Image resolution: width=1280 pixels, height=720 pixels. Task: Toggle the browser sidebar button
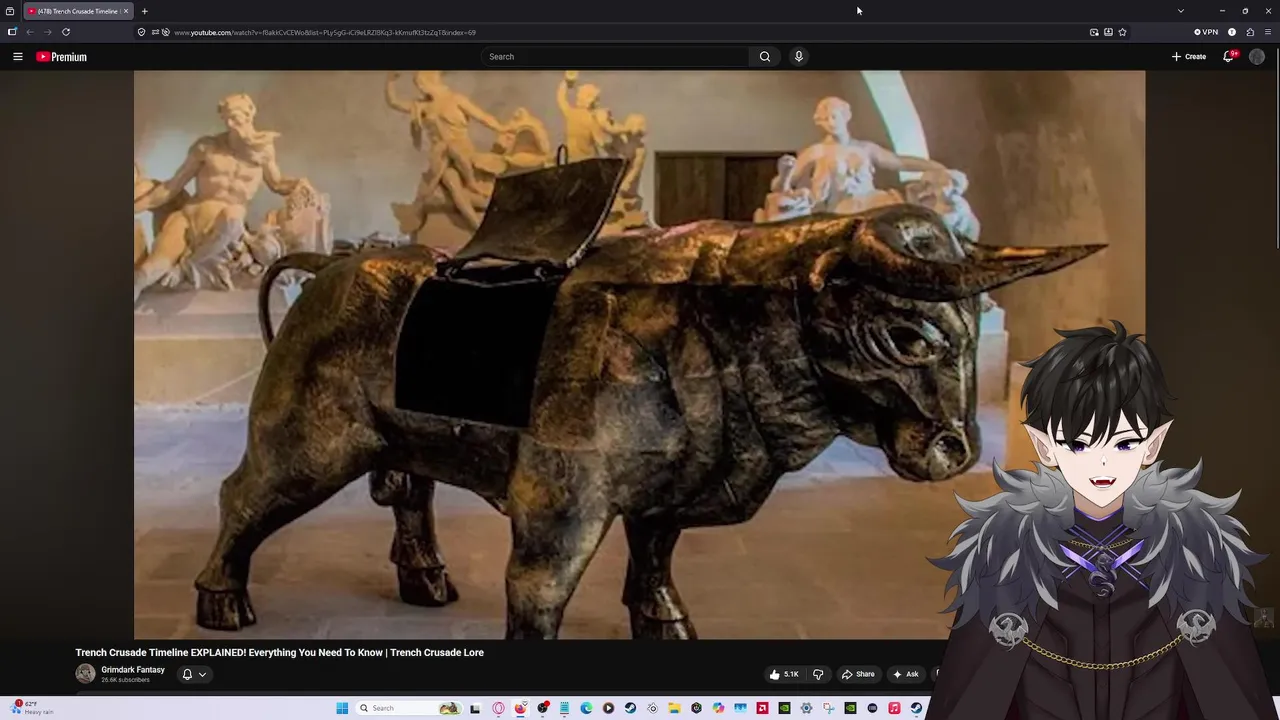[x=12, y=32]
